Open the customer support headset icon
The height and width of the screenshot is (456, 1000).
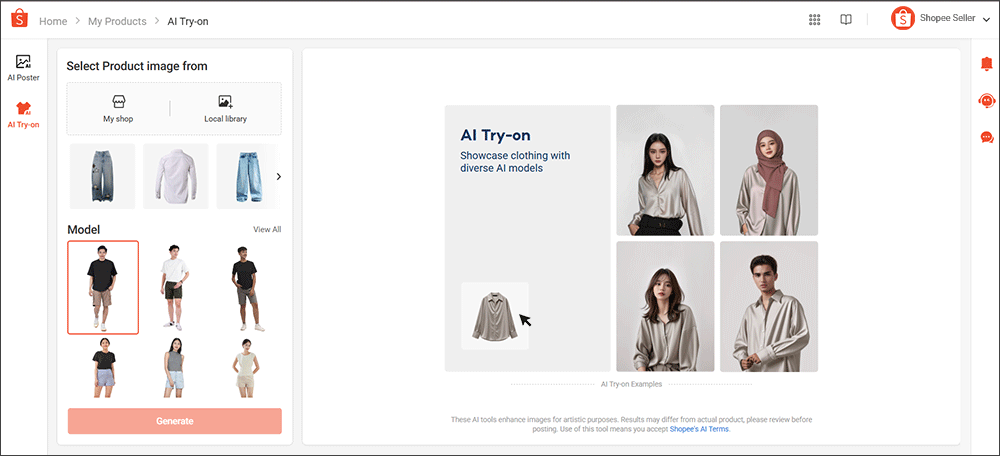click(987, 101)
